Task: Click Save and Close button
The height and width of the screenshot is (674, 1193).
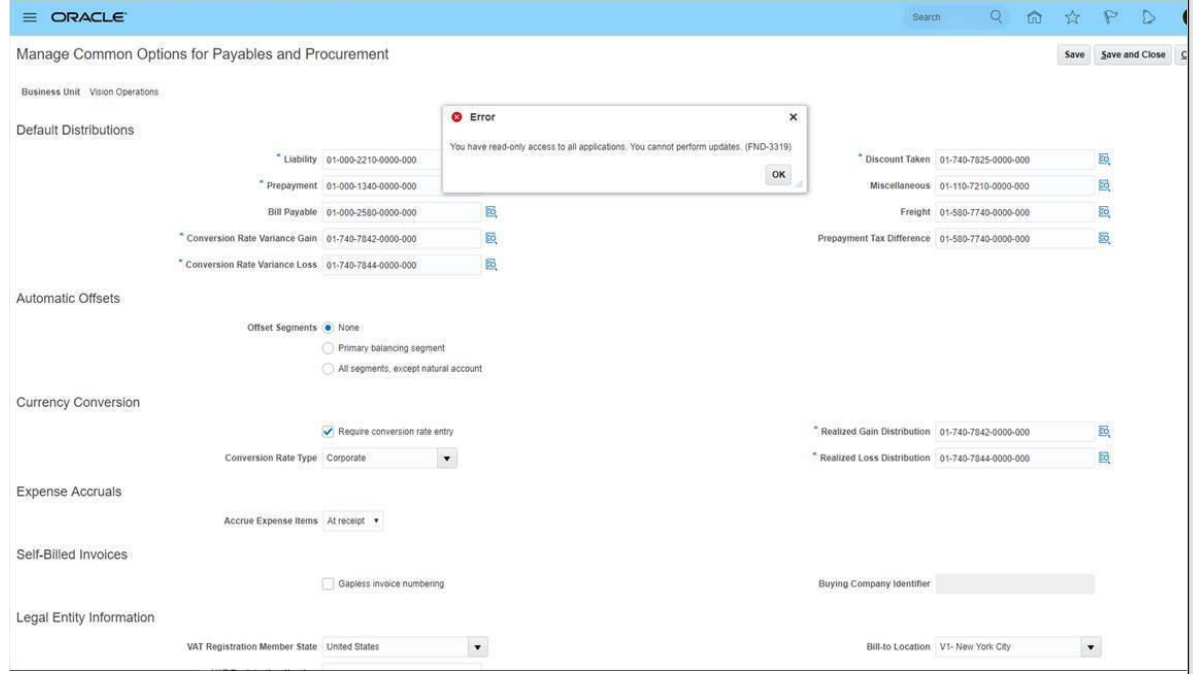Action: coord(1133,55)
